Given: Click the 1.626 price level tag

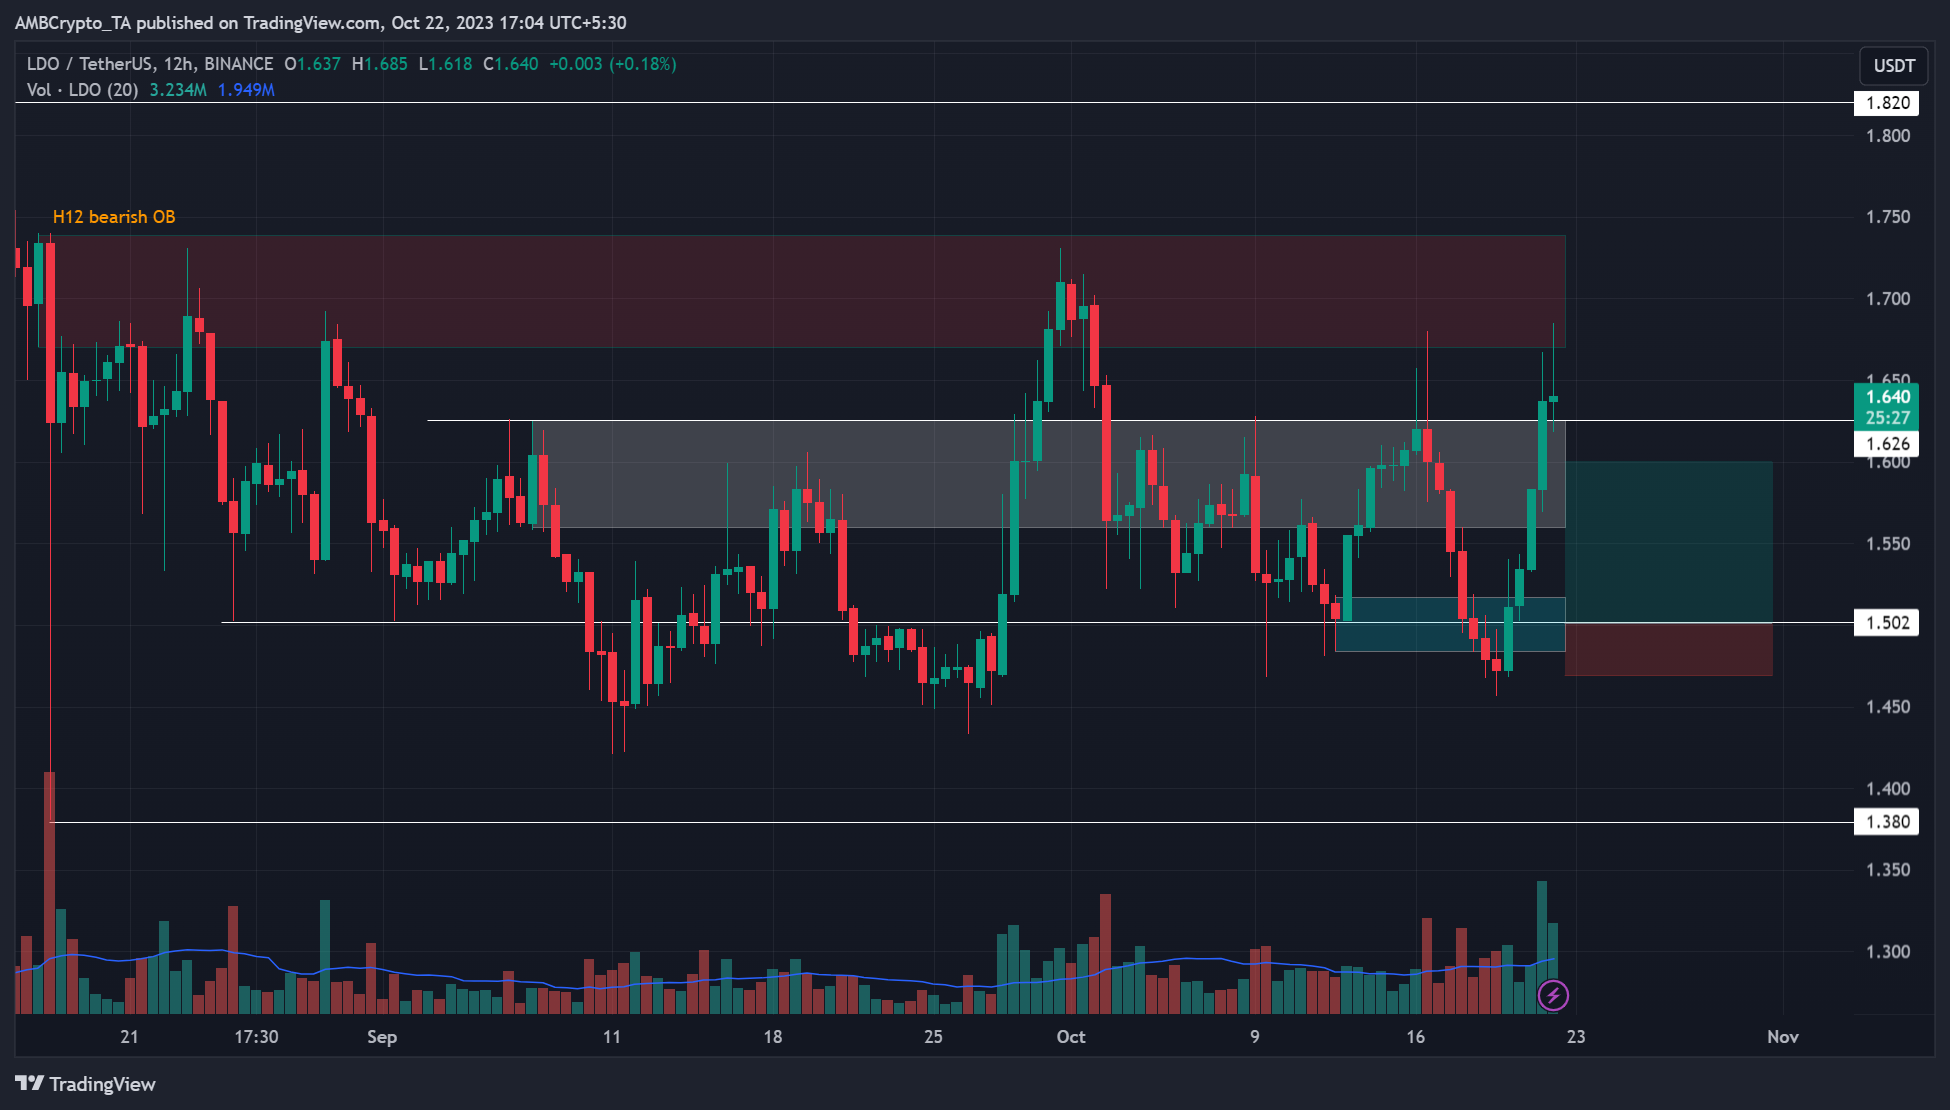Looking at the screenshot, I should 1887,444.
